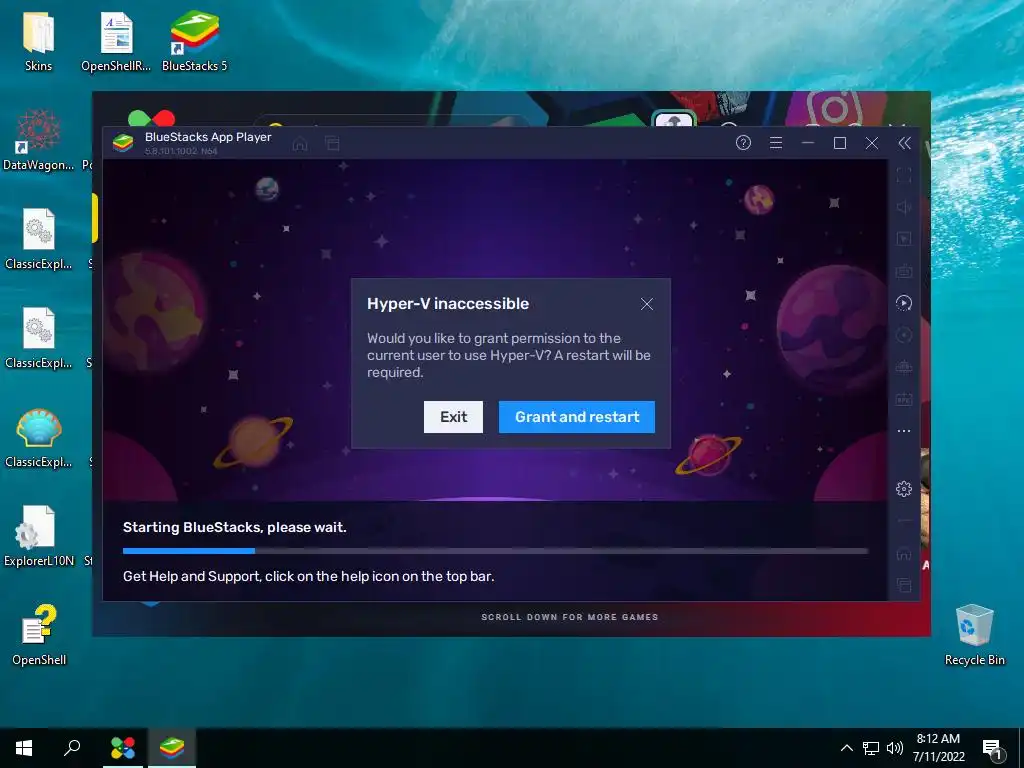Open the help icon in BlueStacks title bar
Screen dimensions: 1024x768
[743, 143]
